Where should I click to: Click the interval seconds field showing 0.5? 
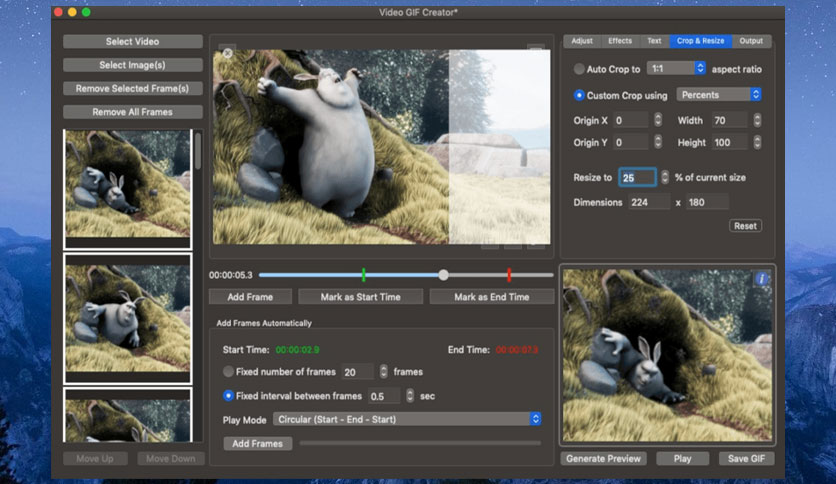click(383, 396)
